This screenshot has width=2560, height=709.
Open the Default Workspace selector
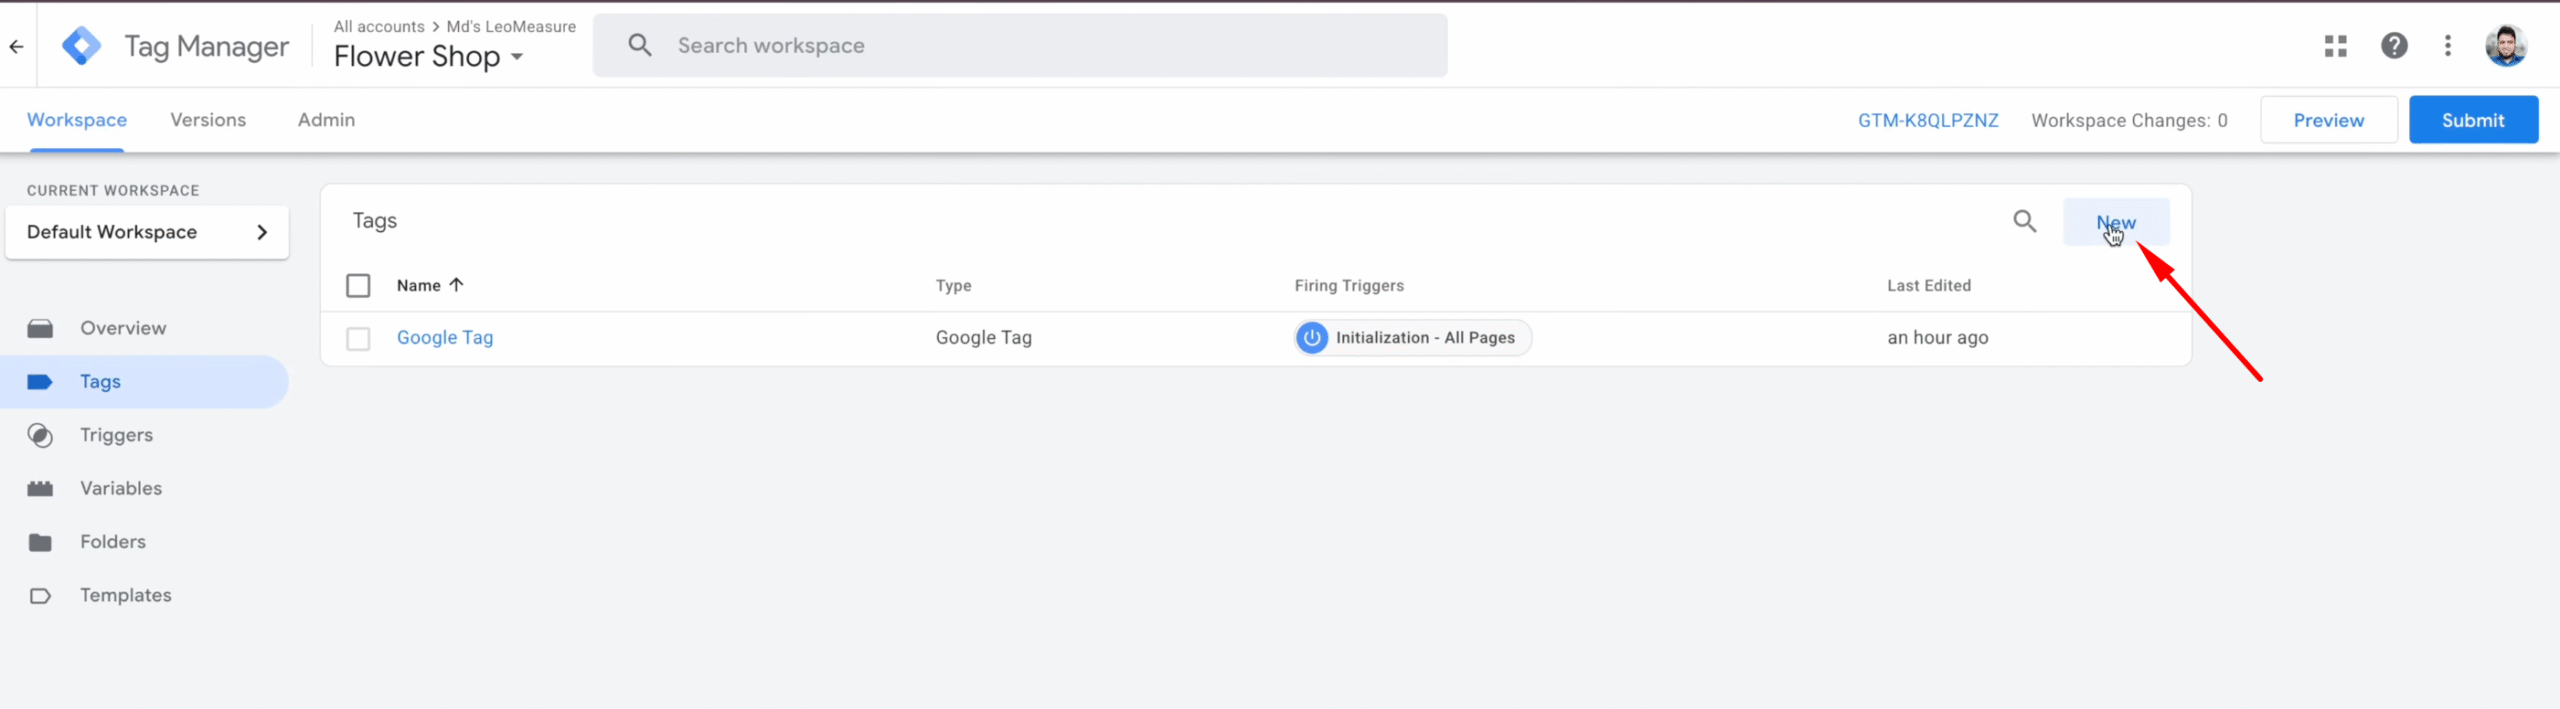click(x=147, y=232)
